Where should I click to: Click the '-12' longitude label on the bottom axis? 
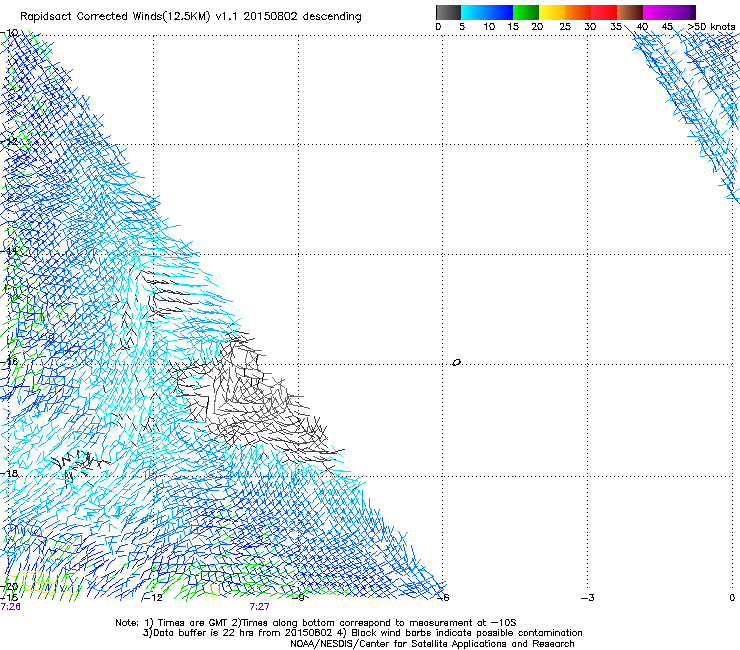click(x=152, y=598)
